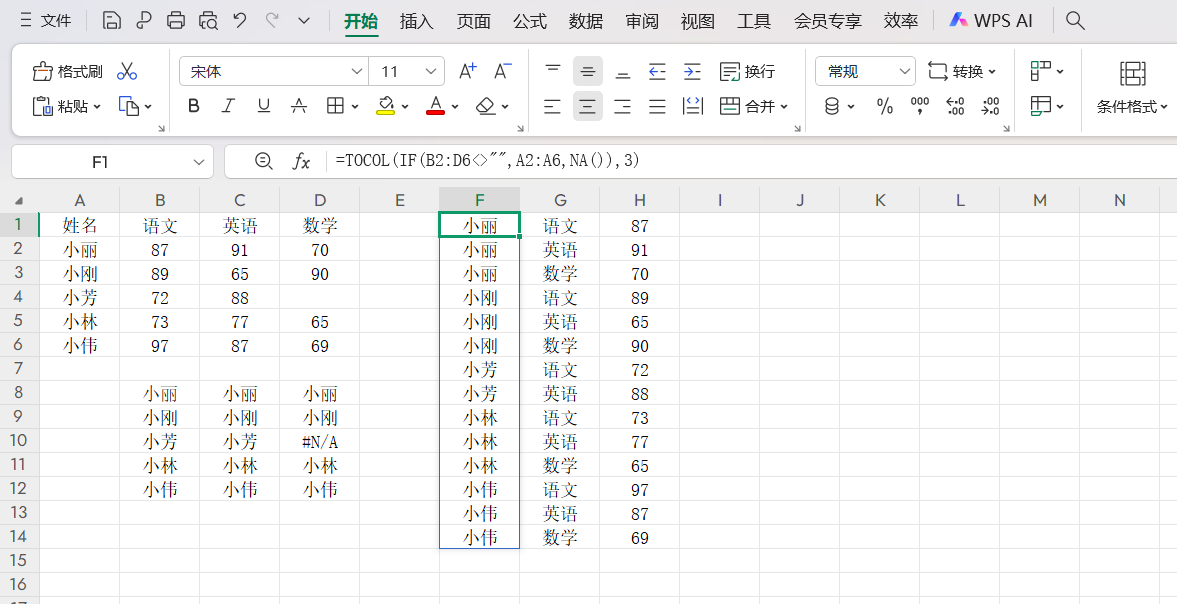Toggle Bold formatting

point(194,106)
